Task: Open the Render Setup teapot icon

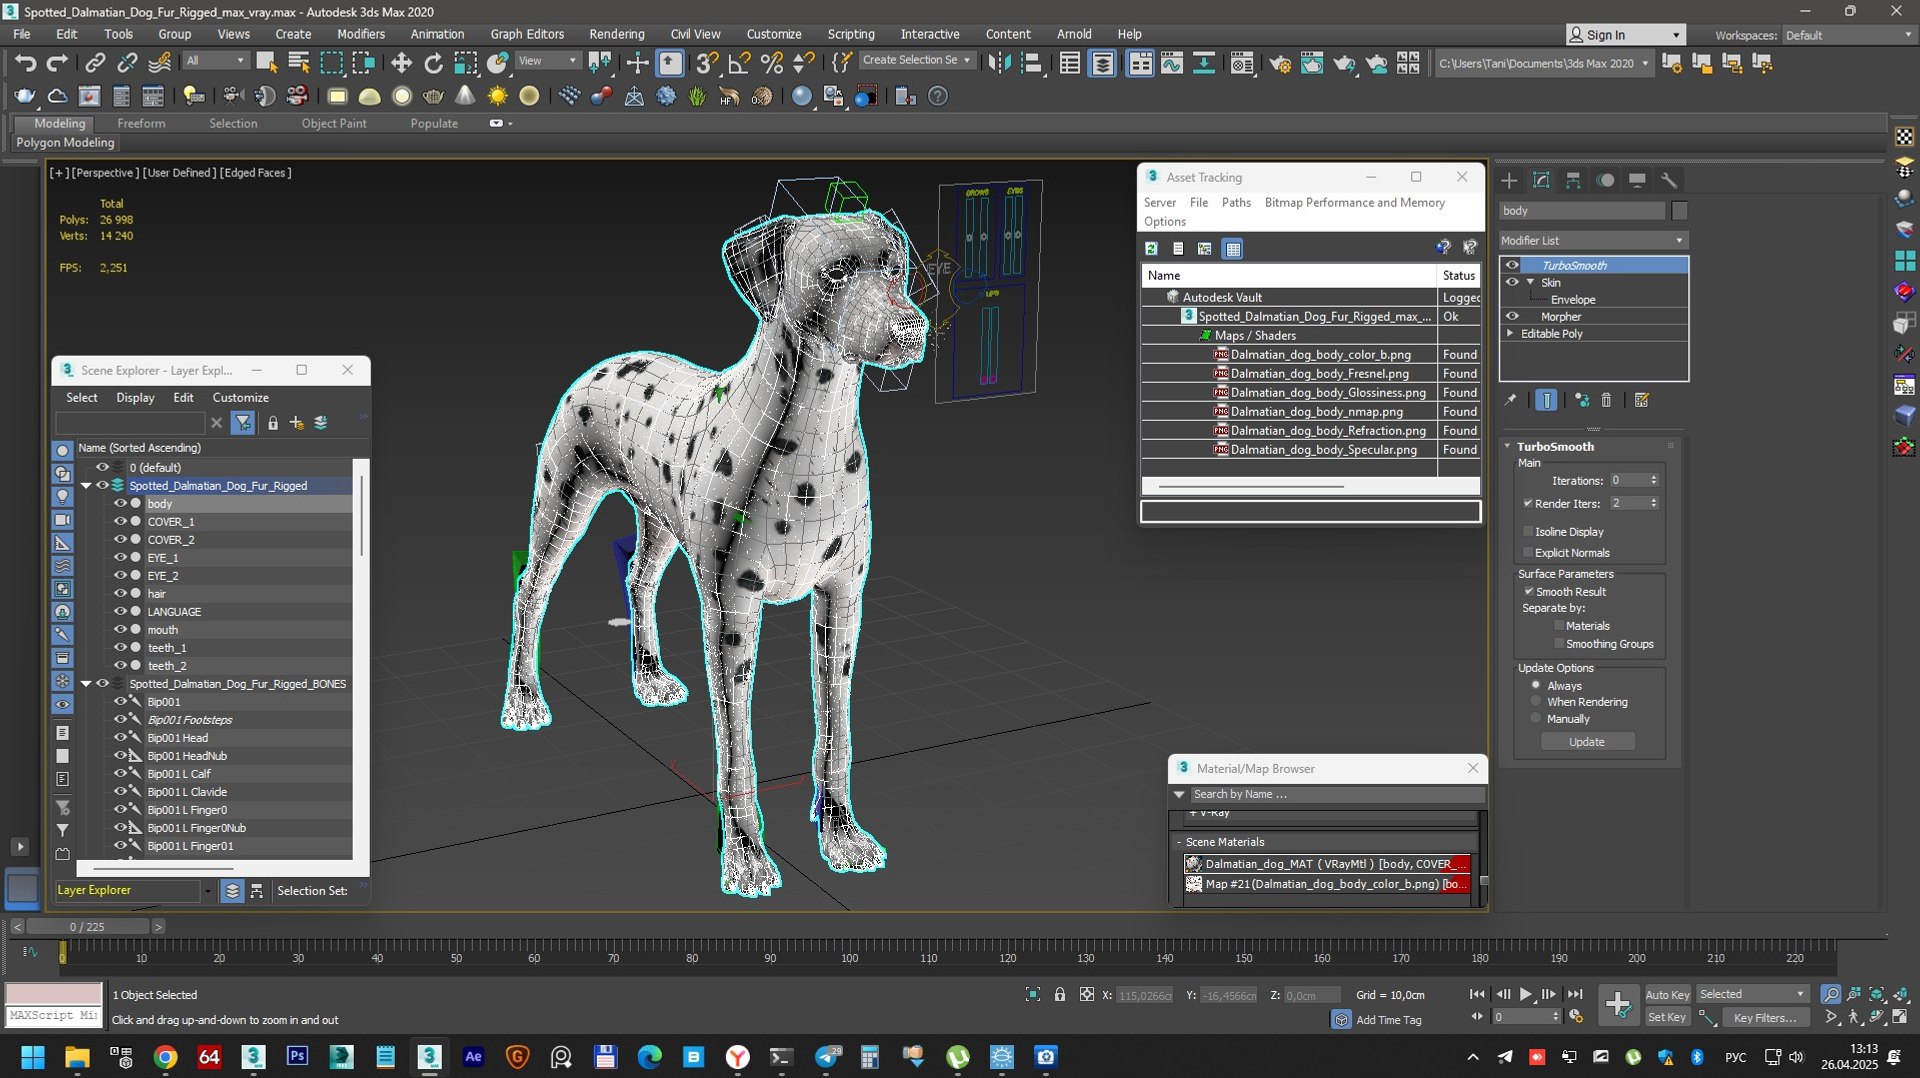Action: tap(1279, 63)
